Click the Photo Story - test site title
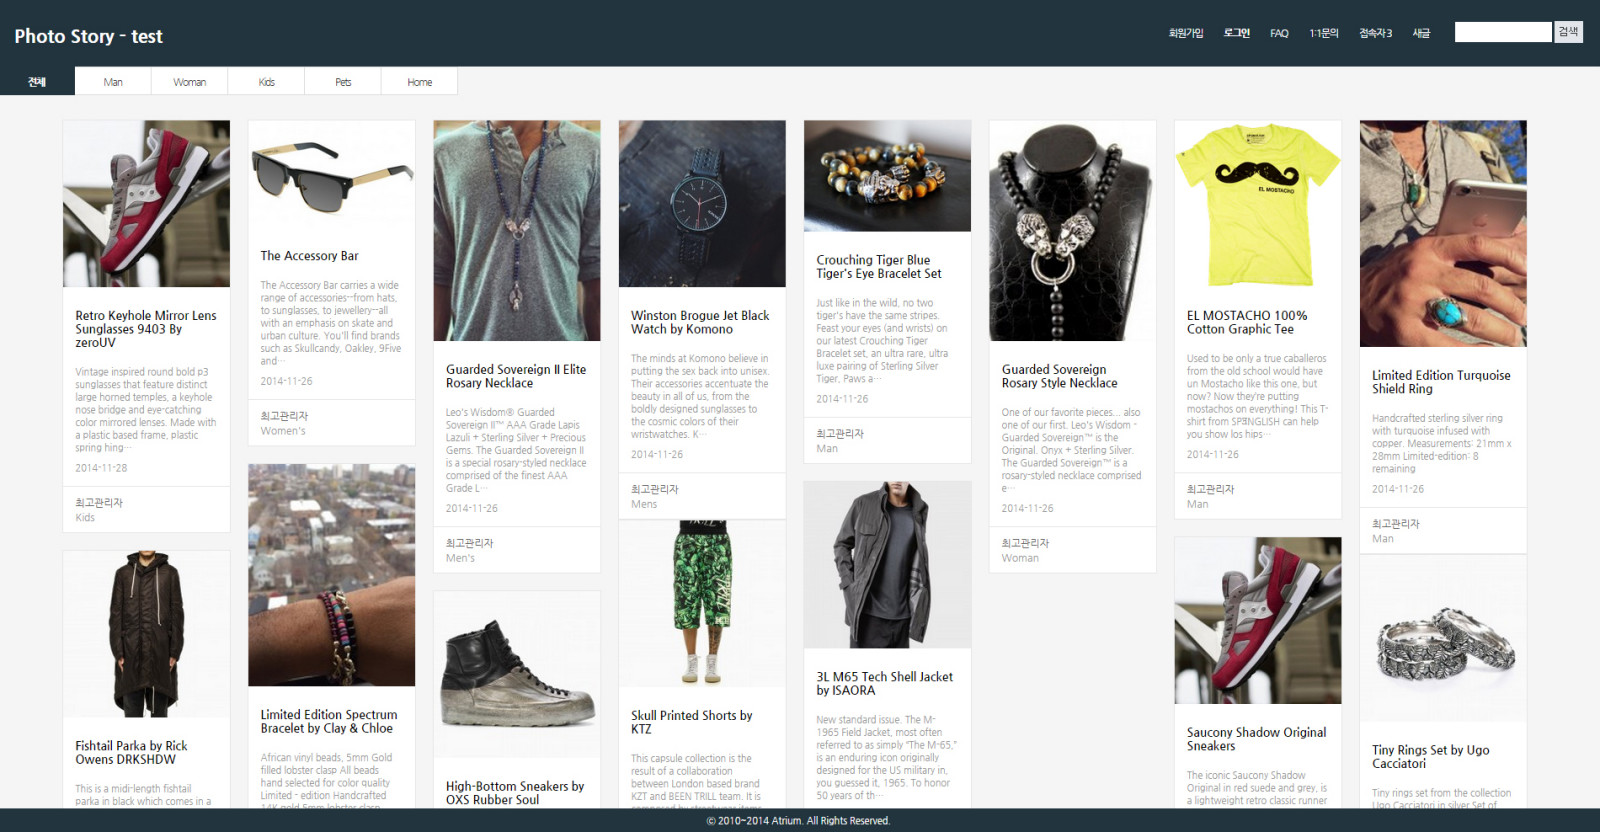 click(x=88, y=36)
